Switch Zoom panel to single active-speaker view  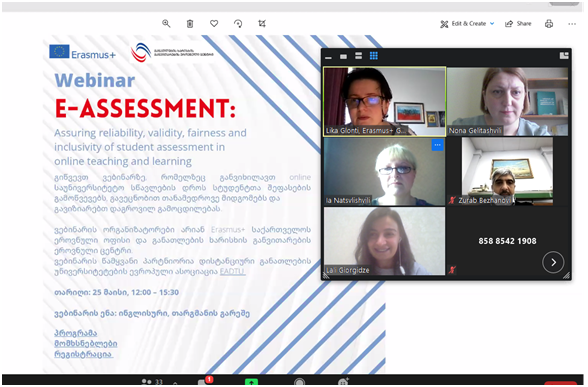pos(344,56)
